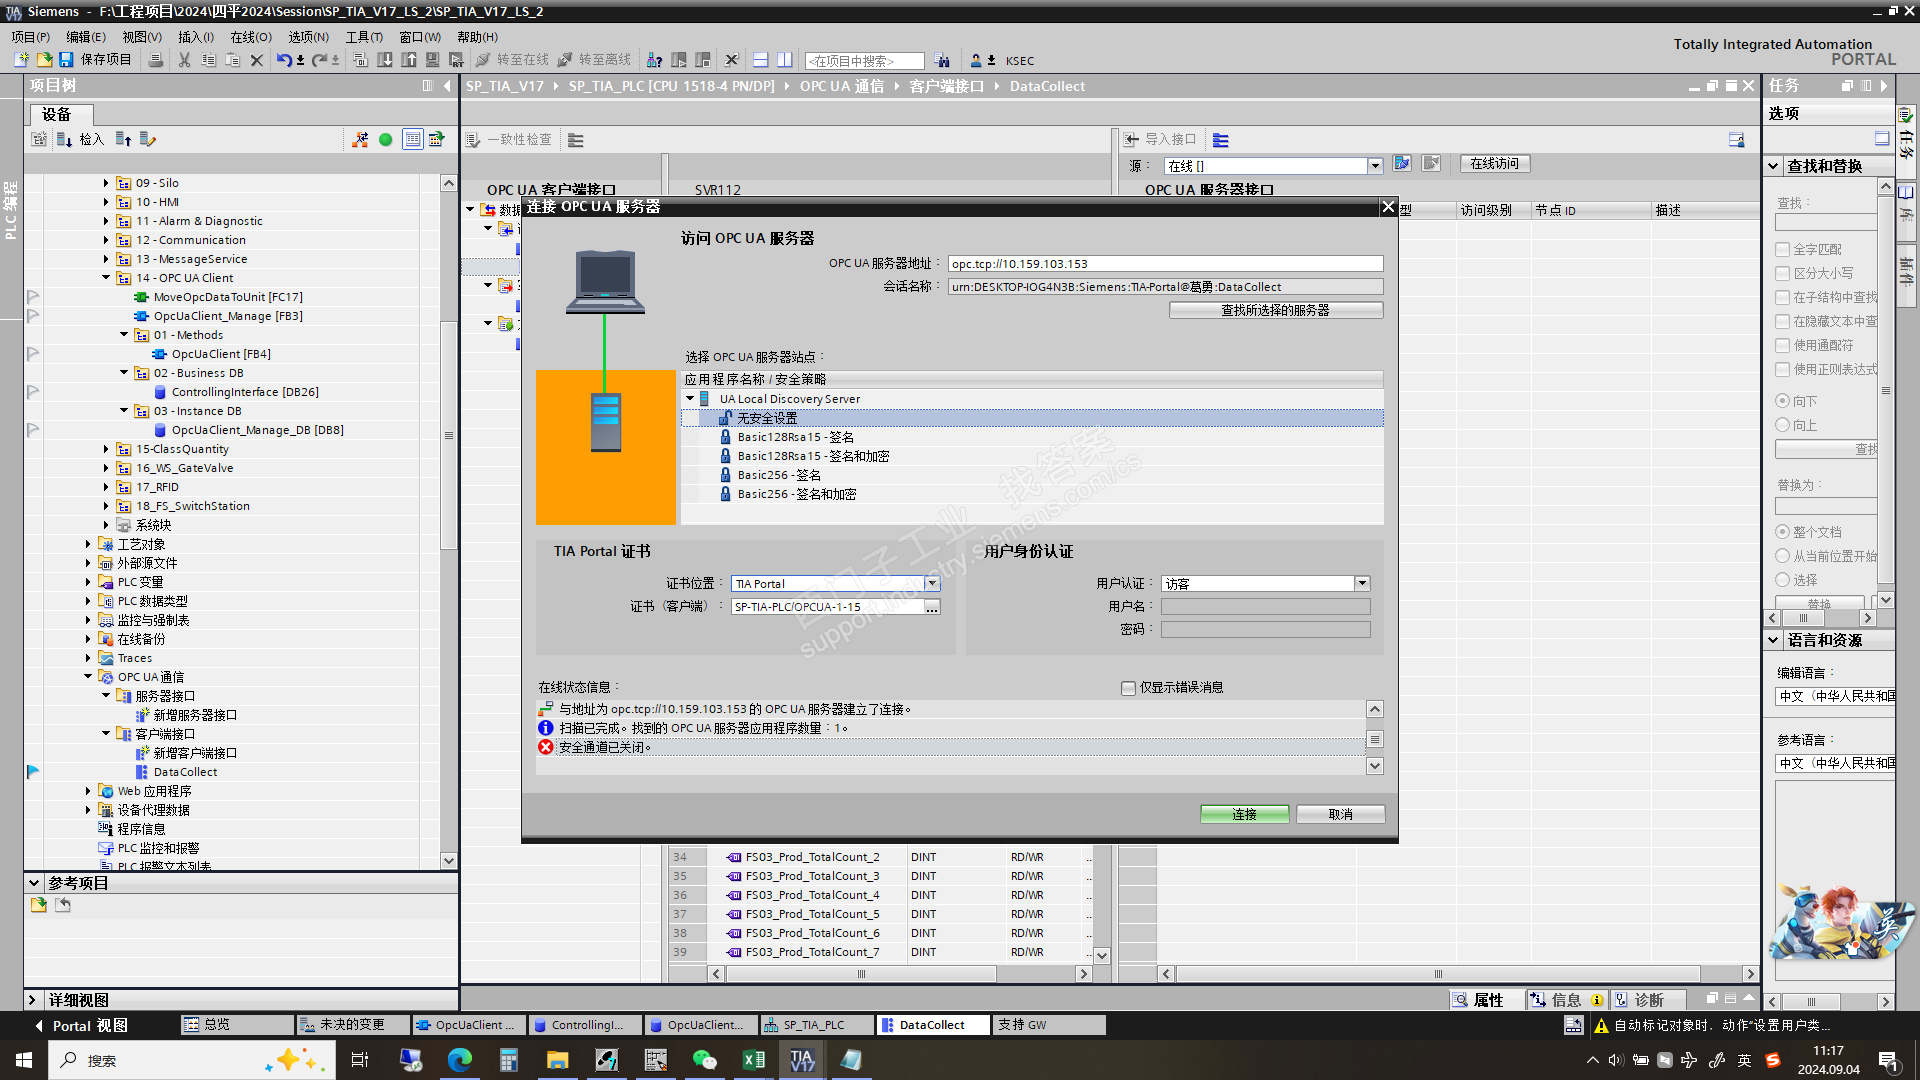
Task: Click the Save project icon in toolbar
Action: coord(66,60)
